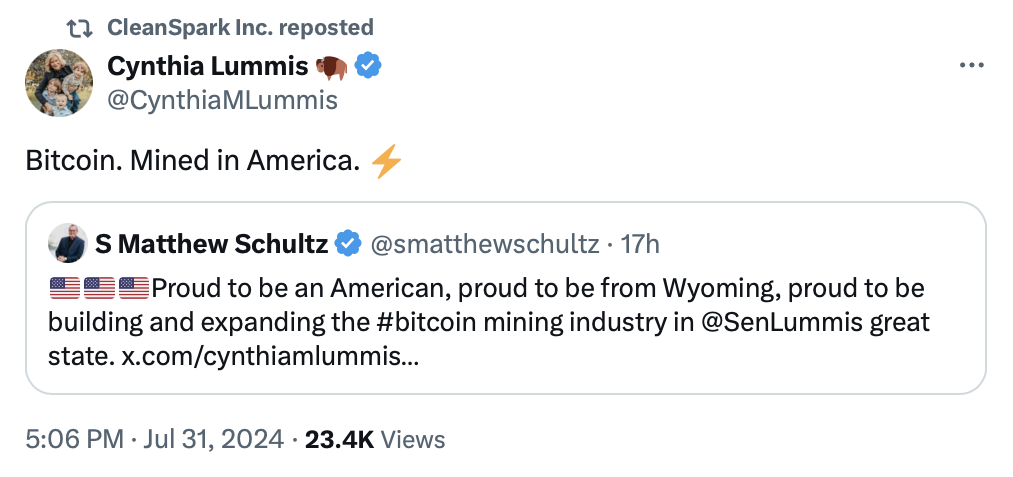The height and width of the screenshot is (477, 1013).
Task: Click Cynthia Lummis's blue verified badge
Action: tap(367, 67)
